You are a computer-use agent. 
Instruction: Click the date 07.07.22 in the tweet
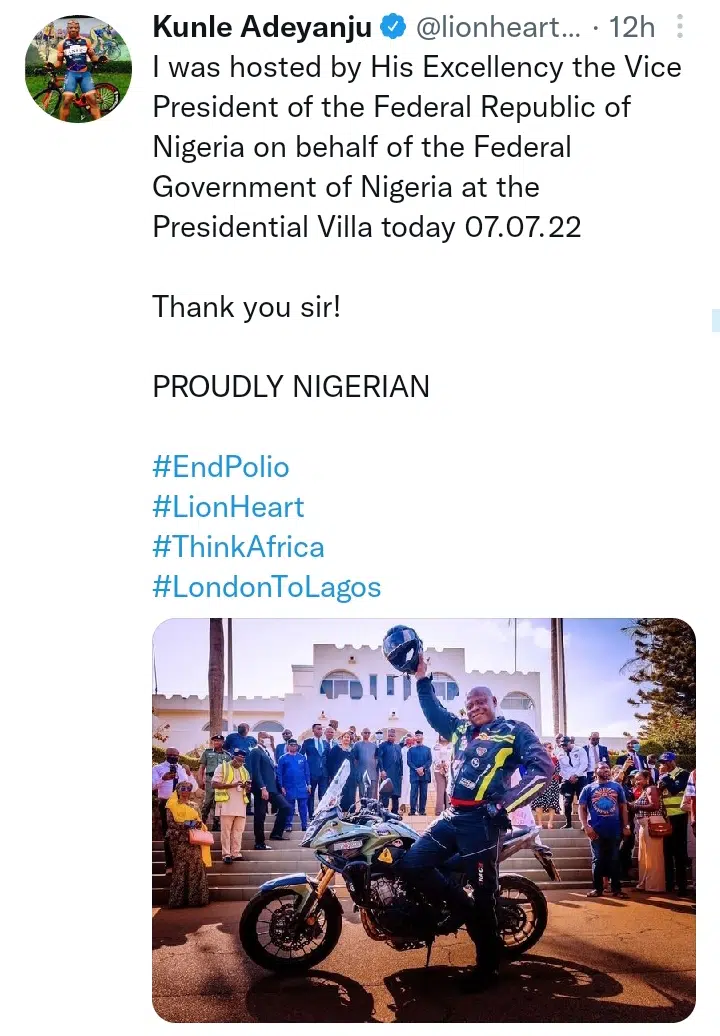coord(523,227)
